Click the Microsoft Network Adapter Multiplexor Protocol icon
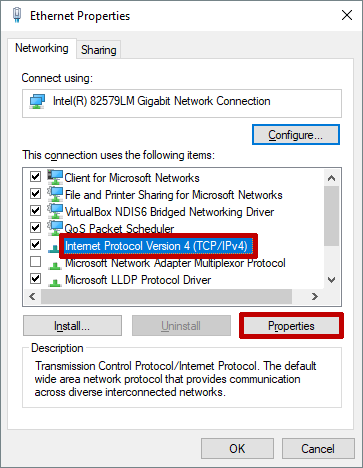 tap(54, 265)
